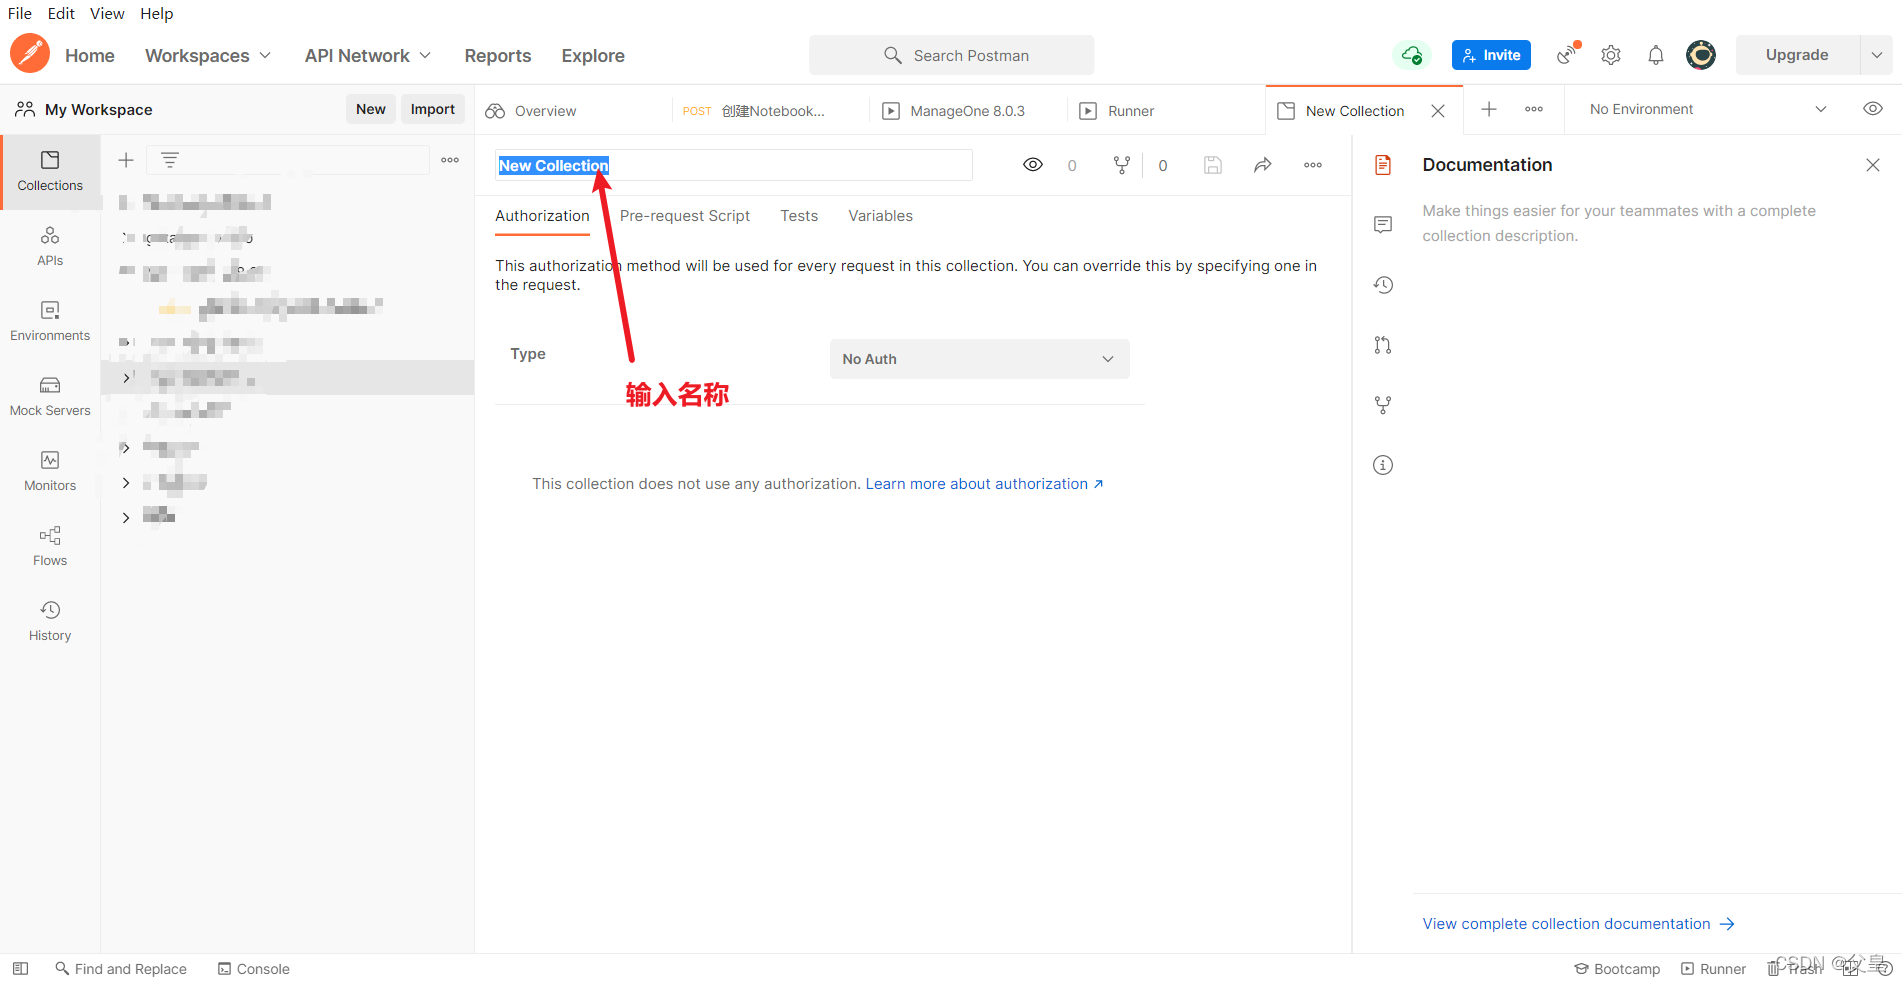Open the tab list more options
This screenshot has height=983, width=1902.
click(x=1534, y=109)
